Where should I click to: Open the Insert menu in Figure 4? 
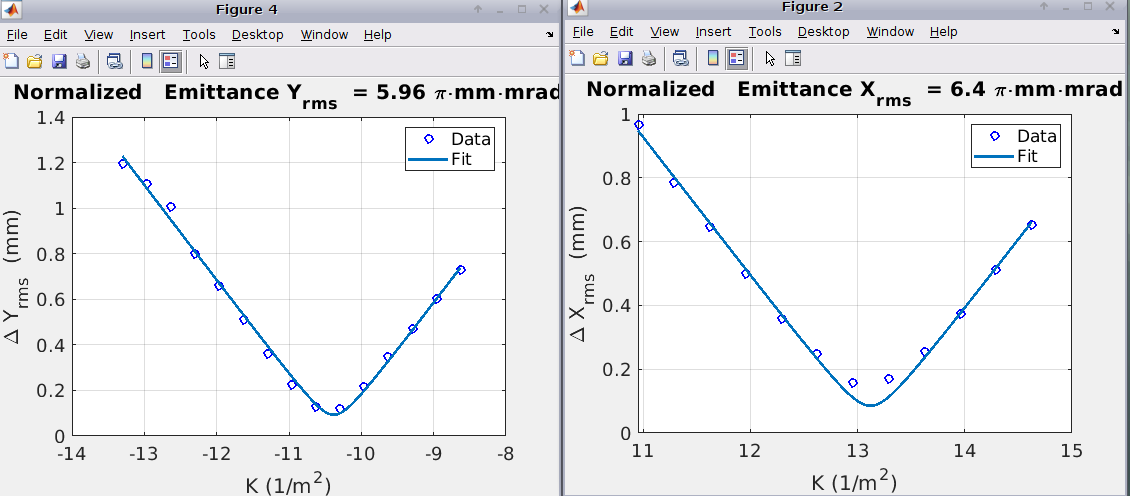pos(147,35)
